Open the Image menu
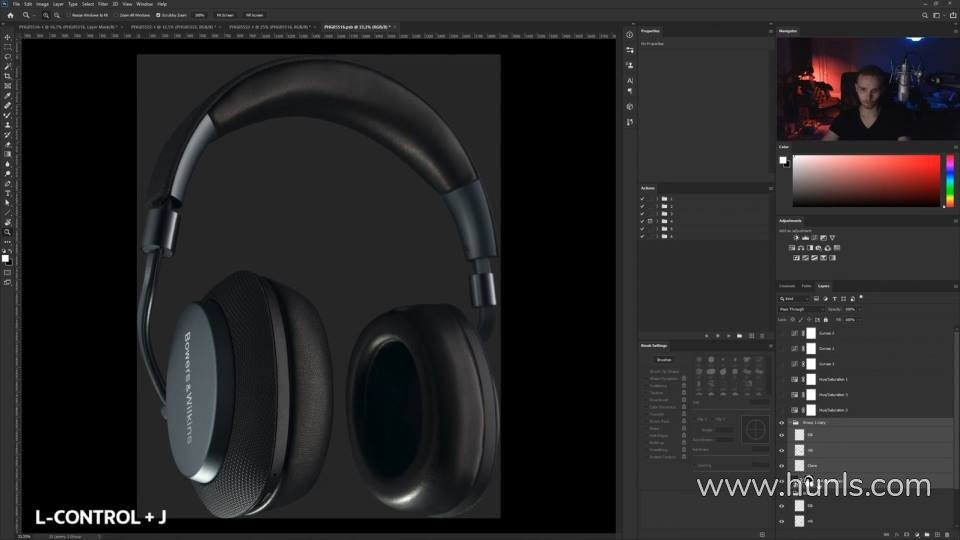This screenshot has height=540, width=960. pyautogui.click(x=42, y=4)
